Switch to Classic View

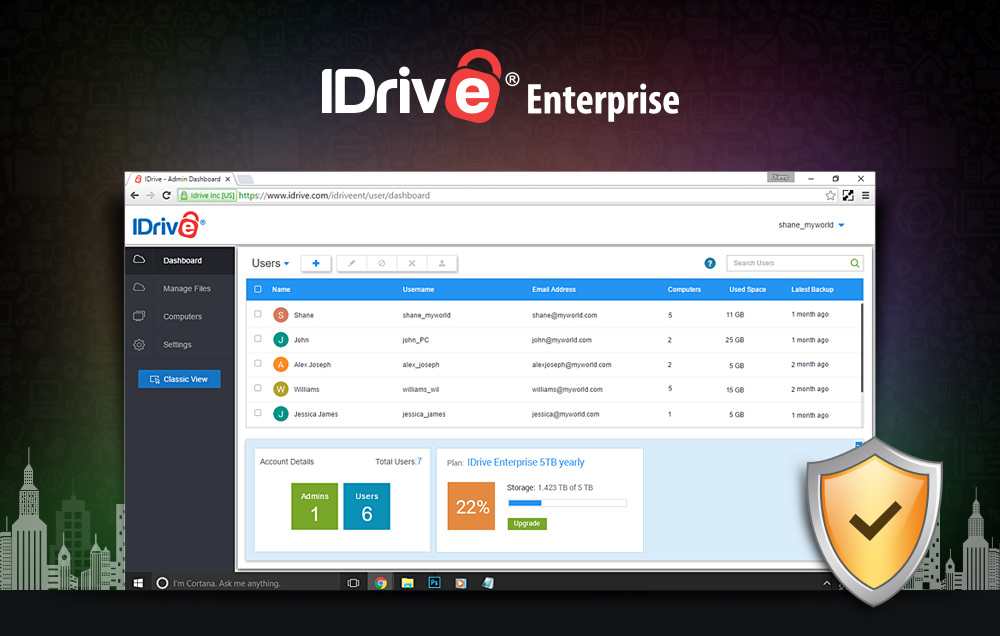point(179,378)
